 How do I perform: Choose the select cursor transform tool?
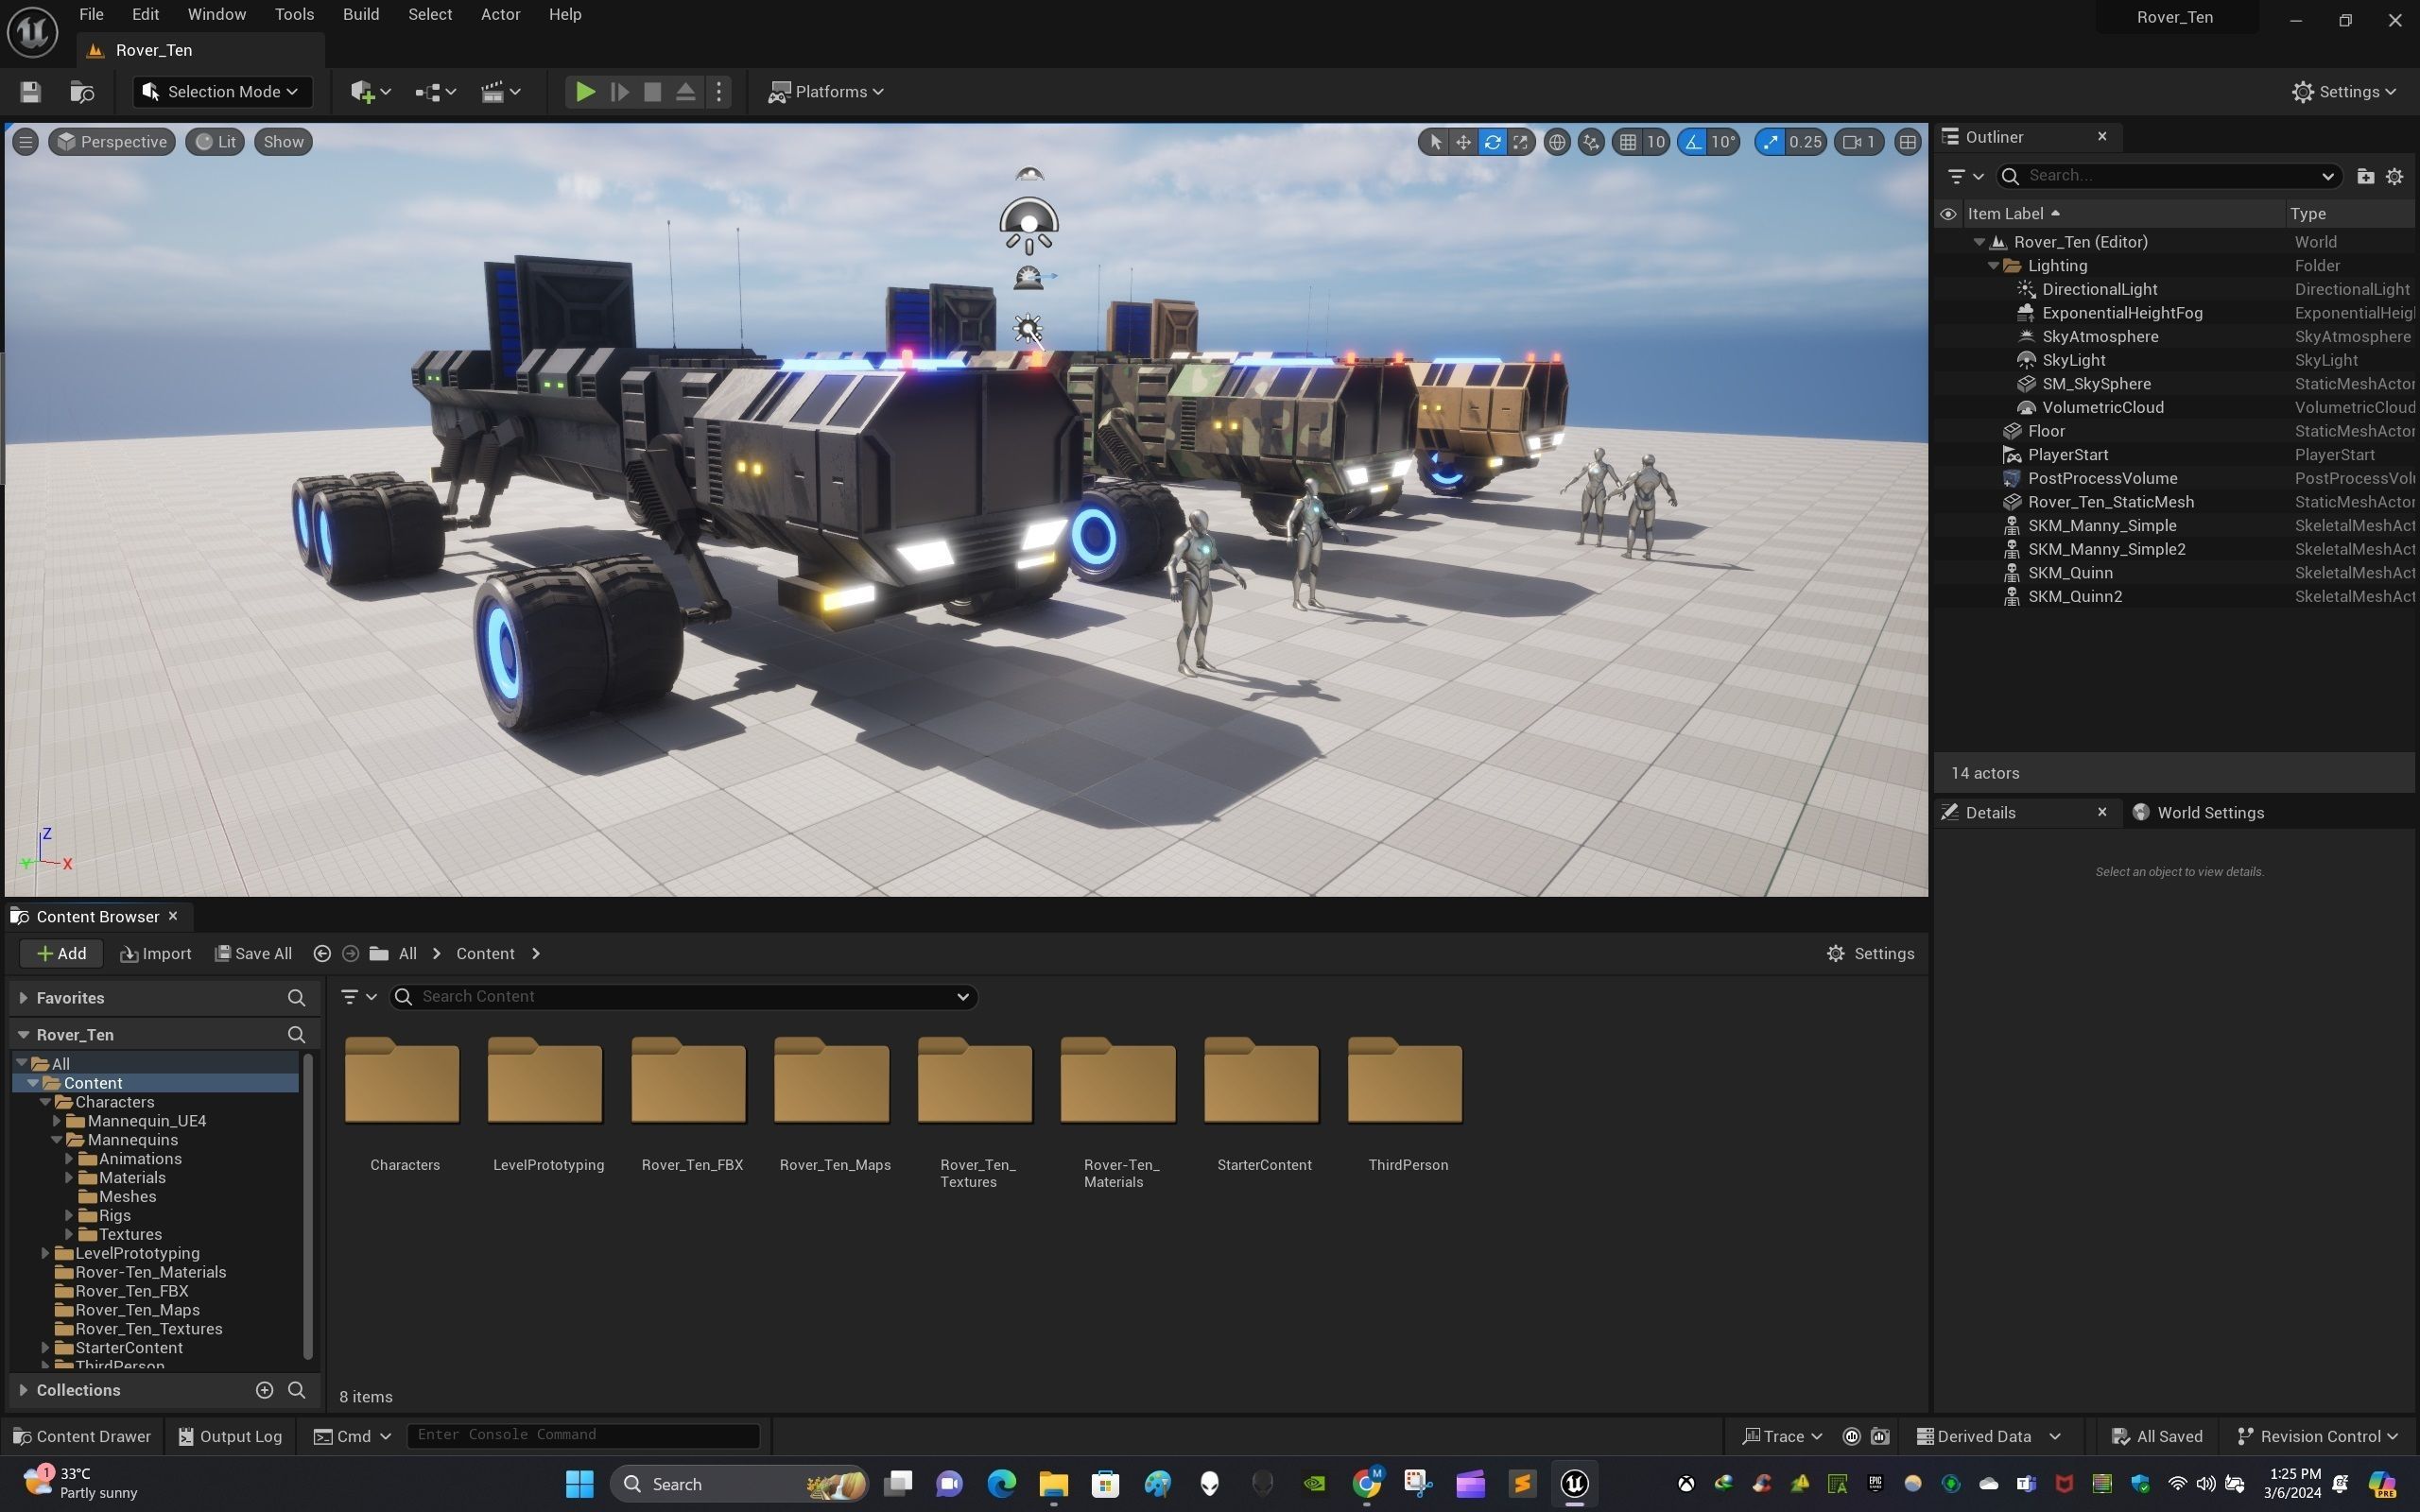pyautogui.click(x=1435, y=142)
